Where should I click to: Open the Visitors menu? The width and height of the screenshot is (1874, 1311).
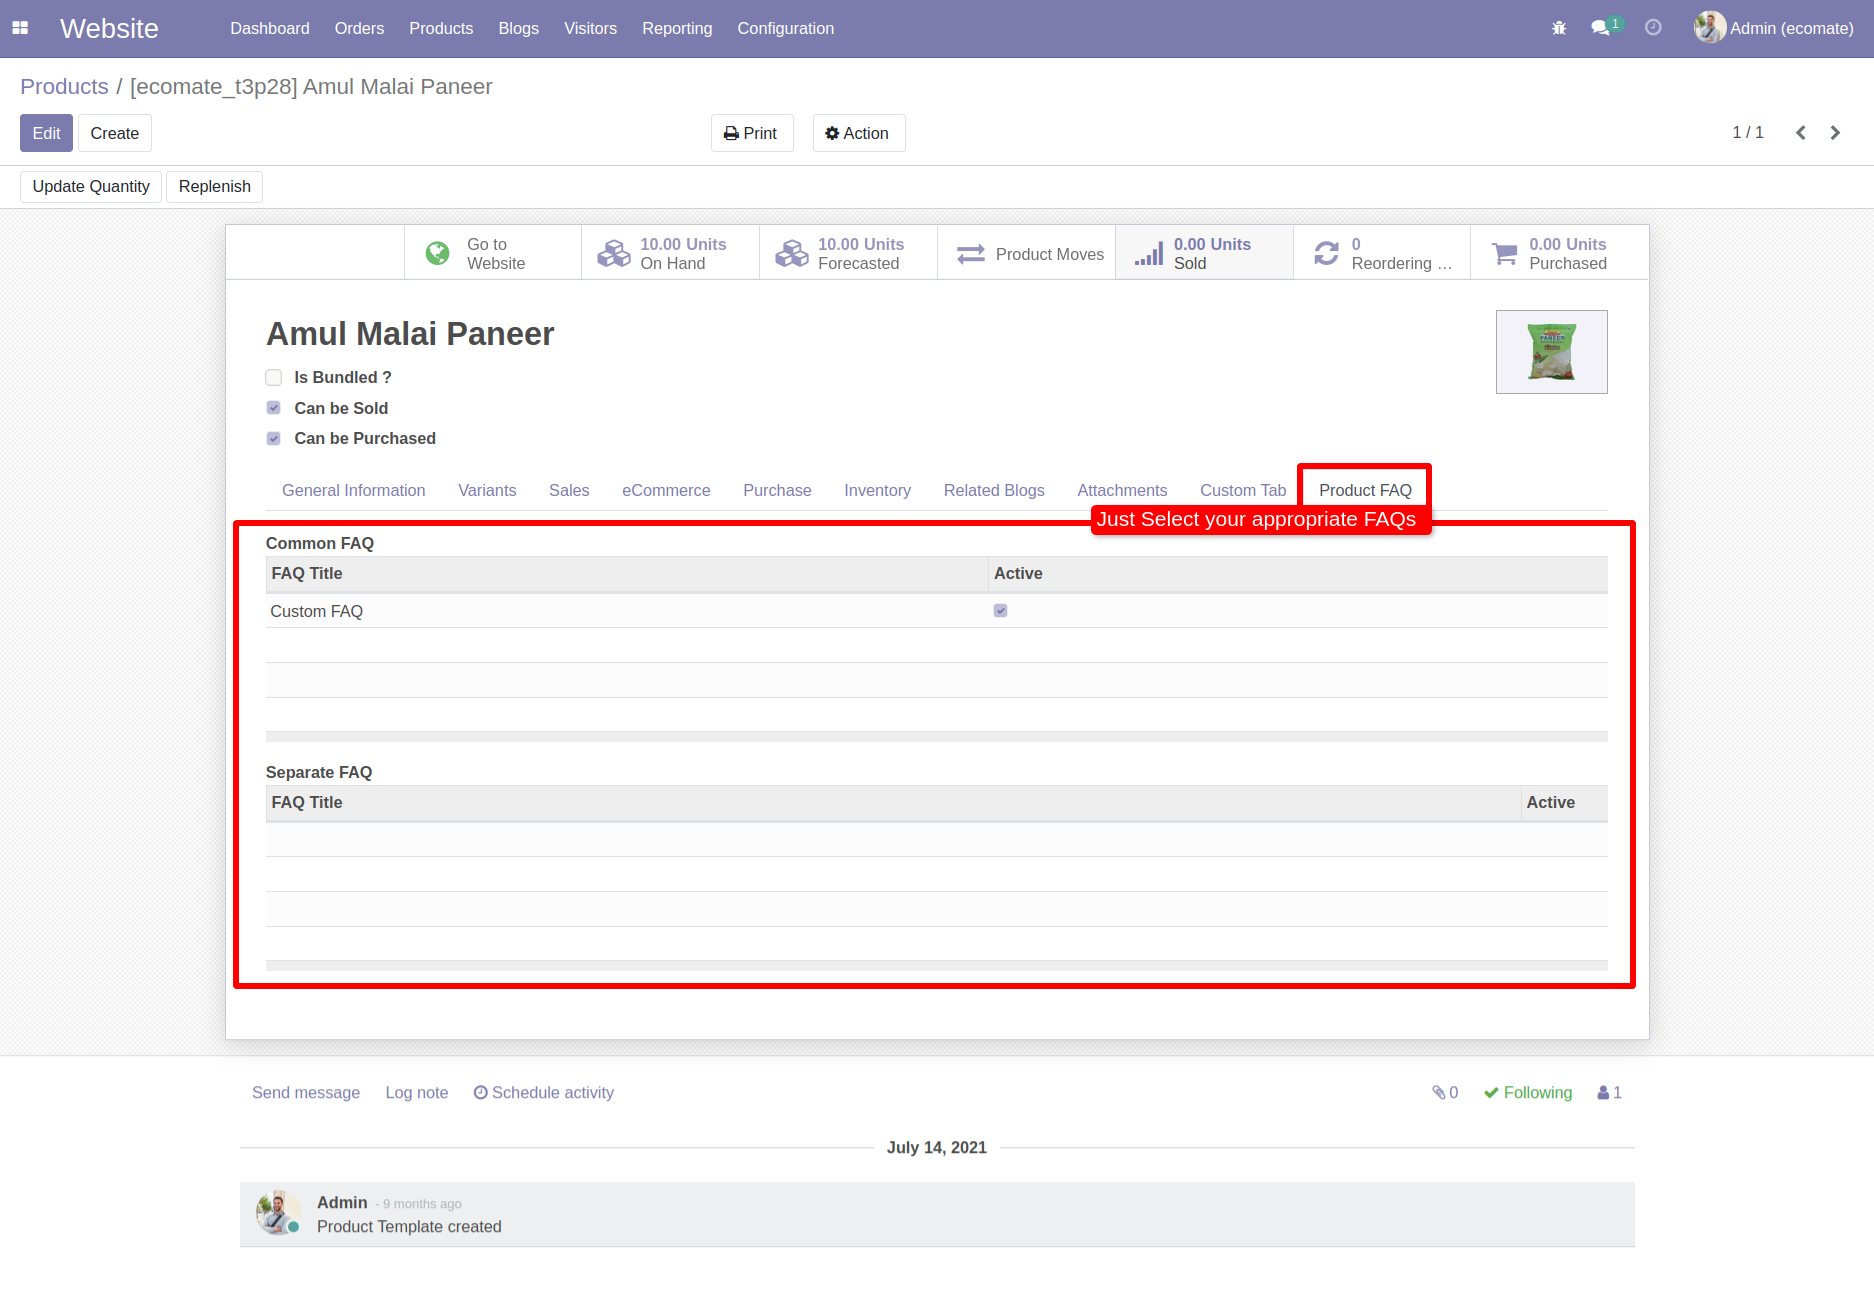[590, 28]
